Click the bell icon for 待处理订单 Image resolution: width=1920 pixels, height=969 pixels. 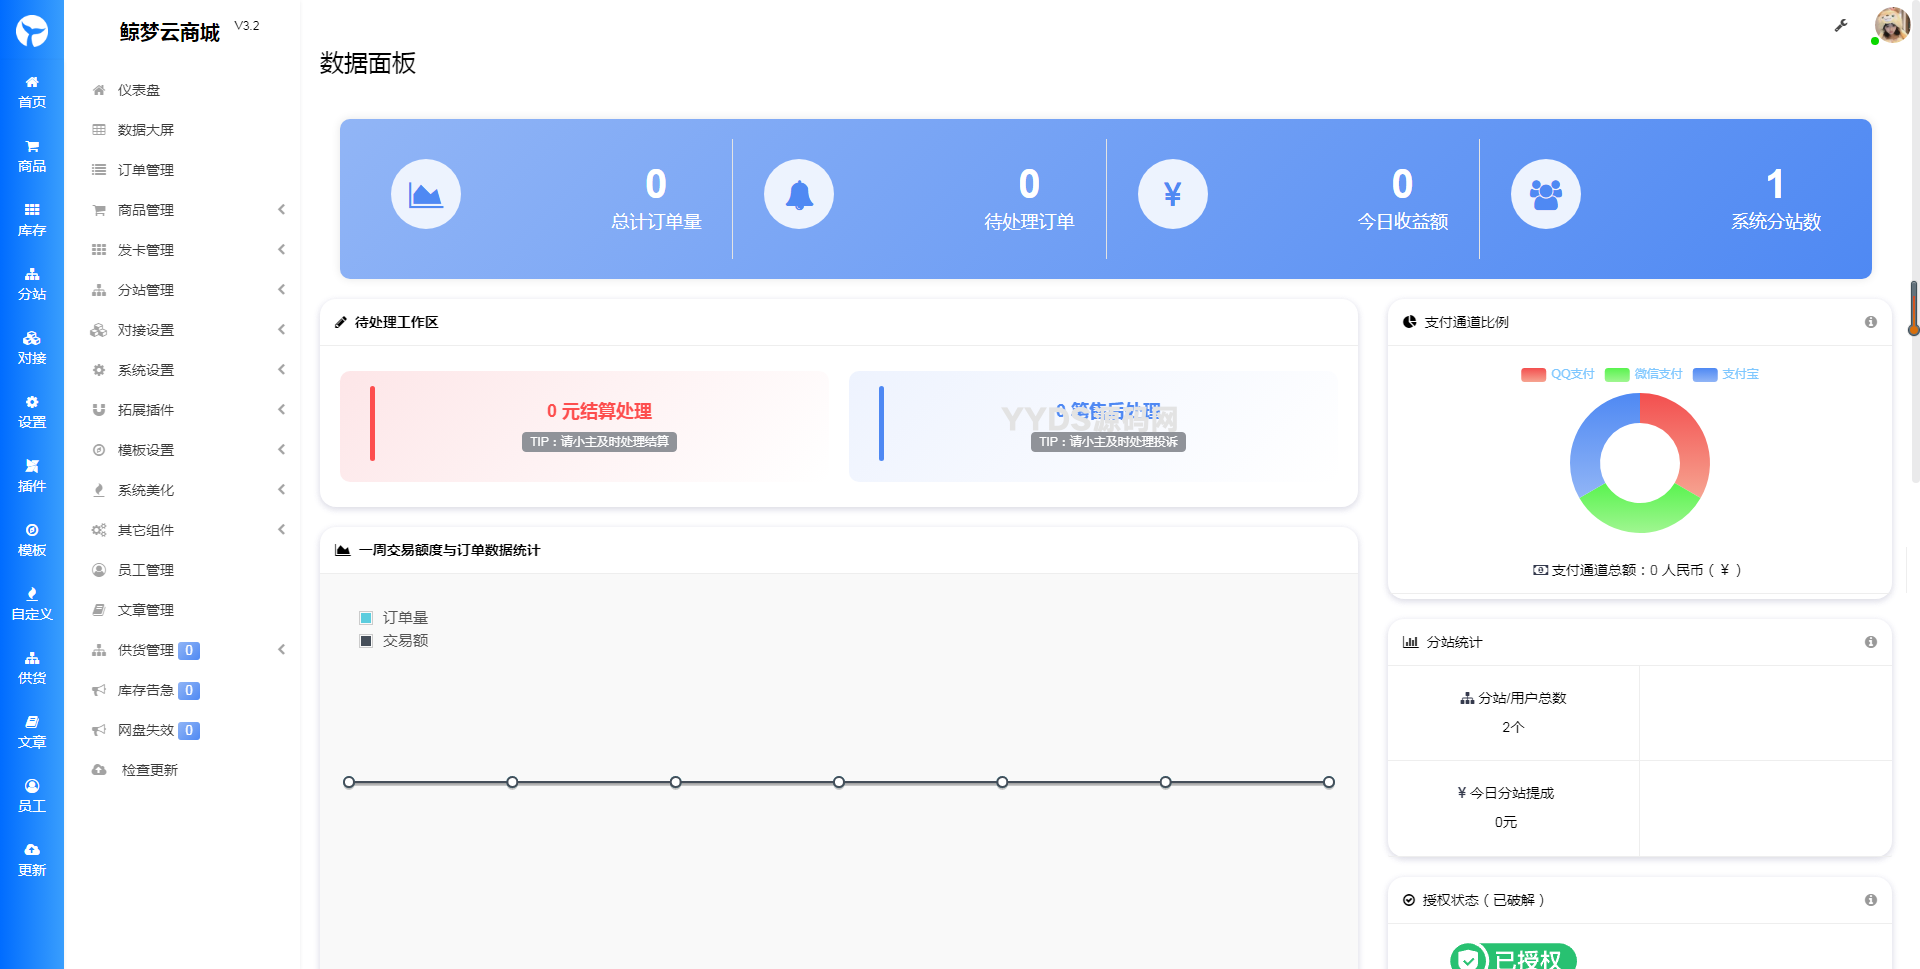(798, 194)
